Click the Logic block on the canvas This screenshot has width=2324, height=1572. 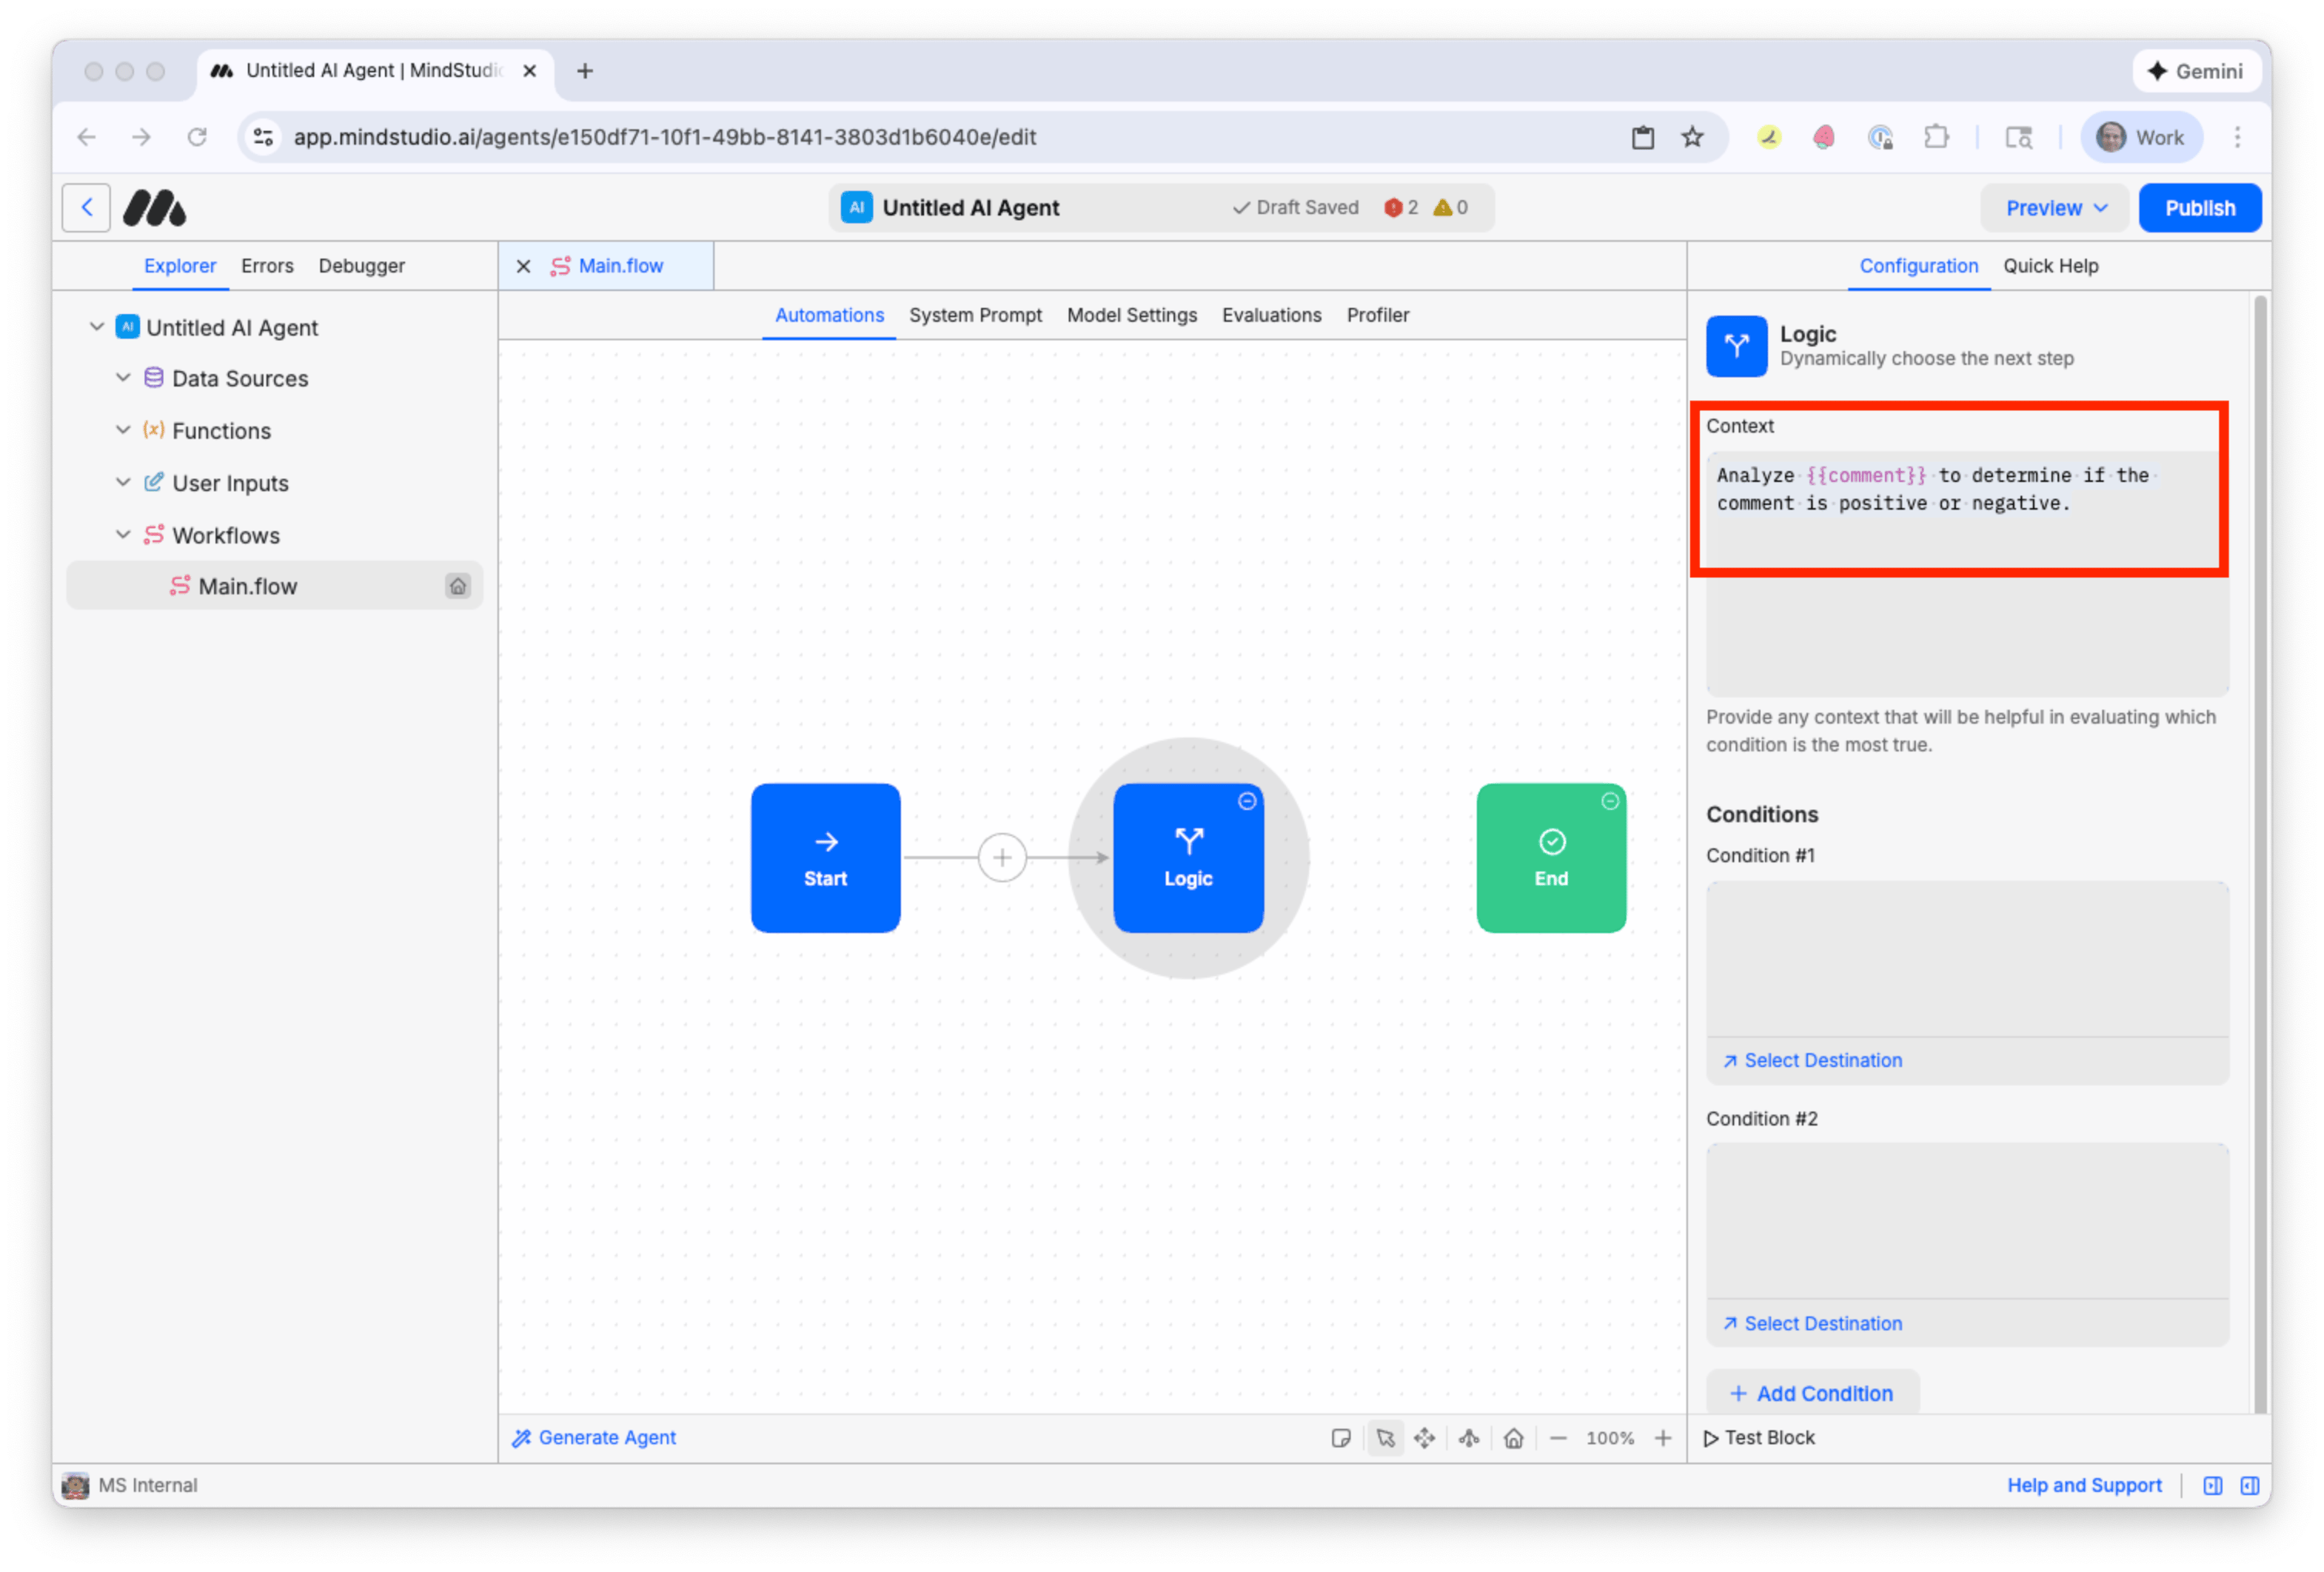coord(1188,858)
